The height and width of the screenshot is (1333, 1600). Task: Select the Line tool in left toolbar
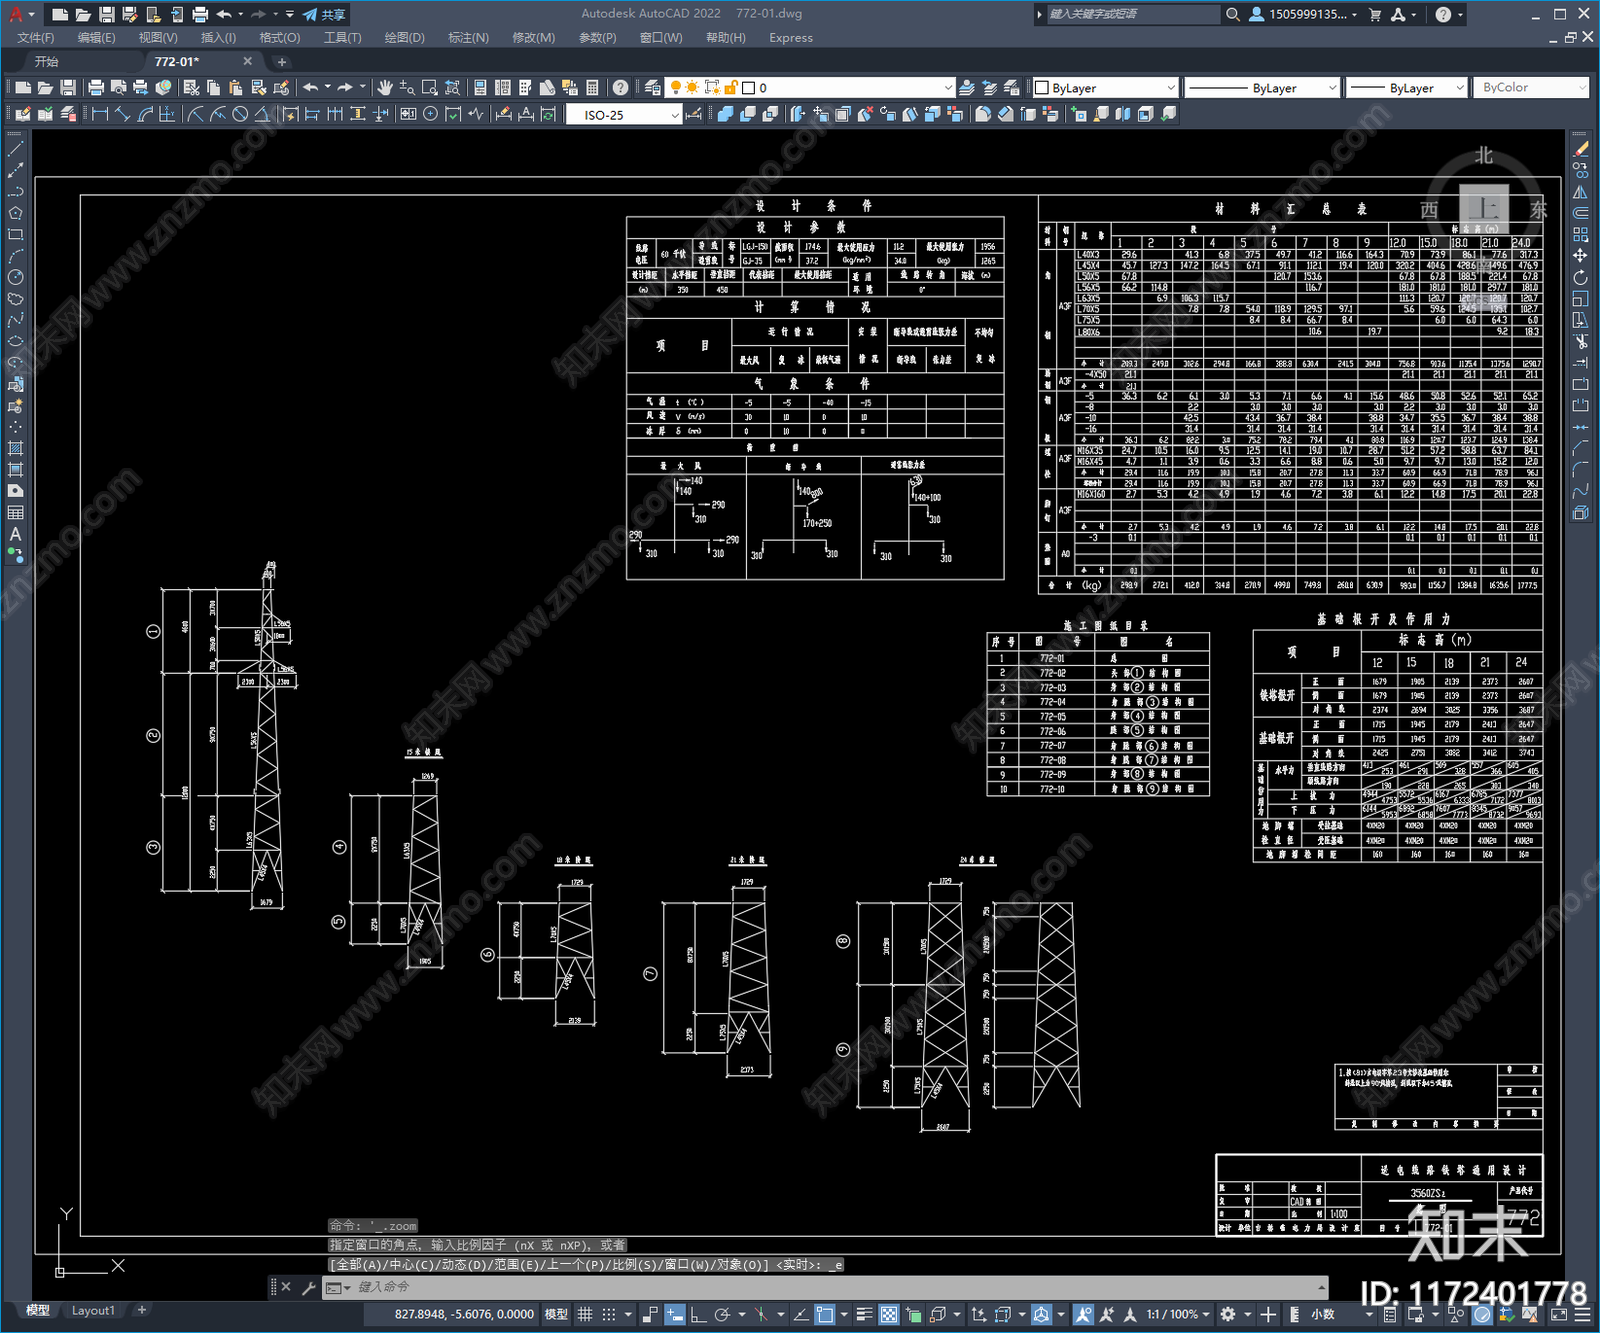(x=15, y=149)
